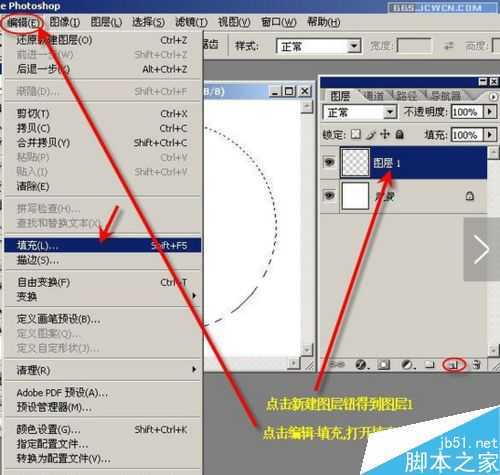The image size is (500, 475).
Task: Choose 描边(S)... from the Edit menu
Action: (103, 260)
